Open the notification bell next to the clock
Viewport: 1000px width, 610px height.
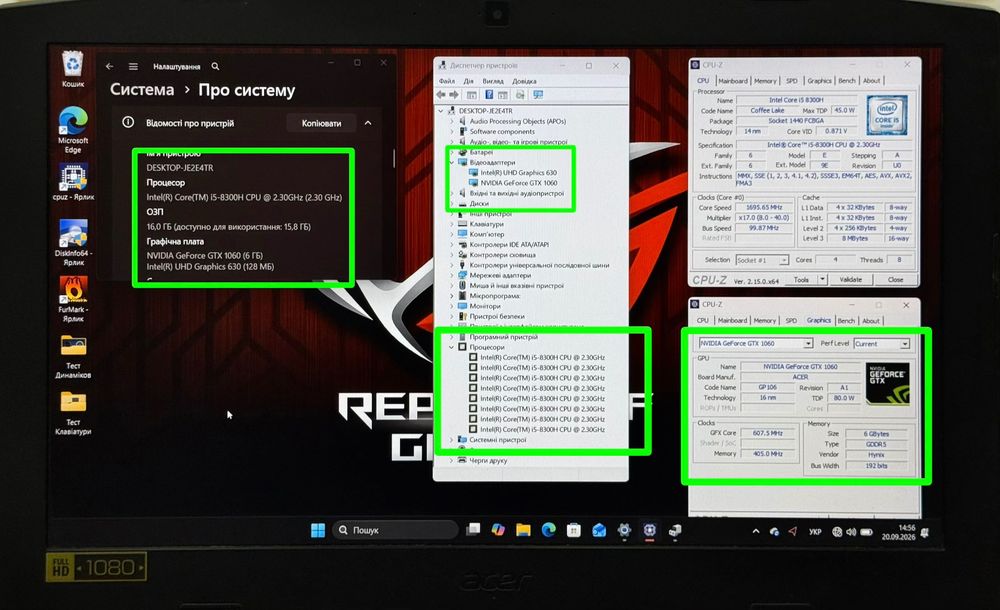[x=925, y=532]
